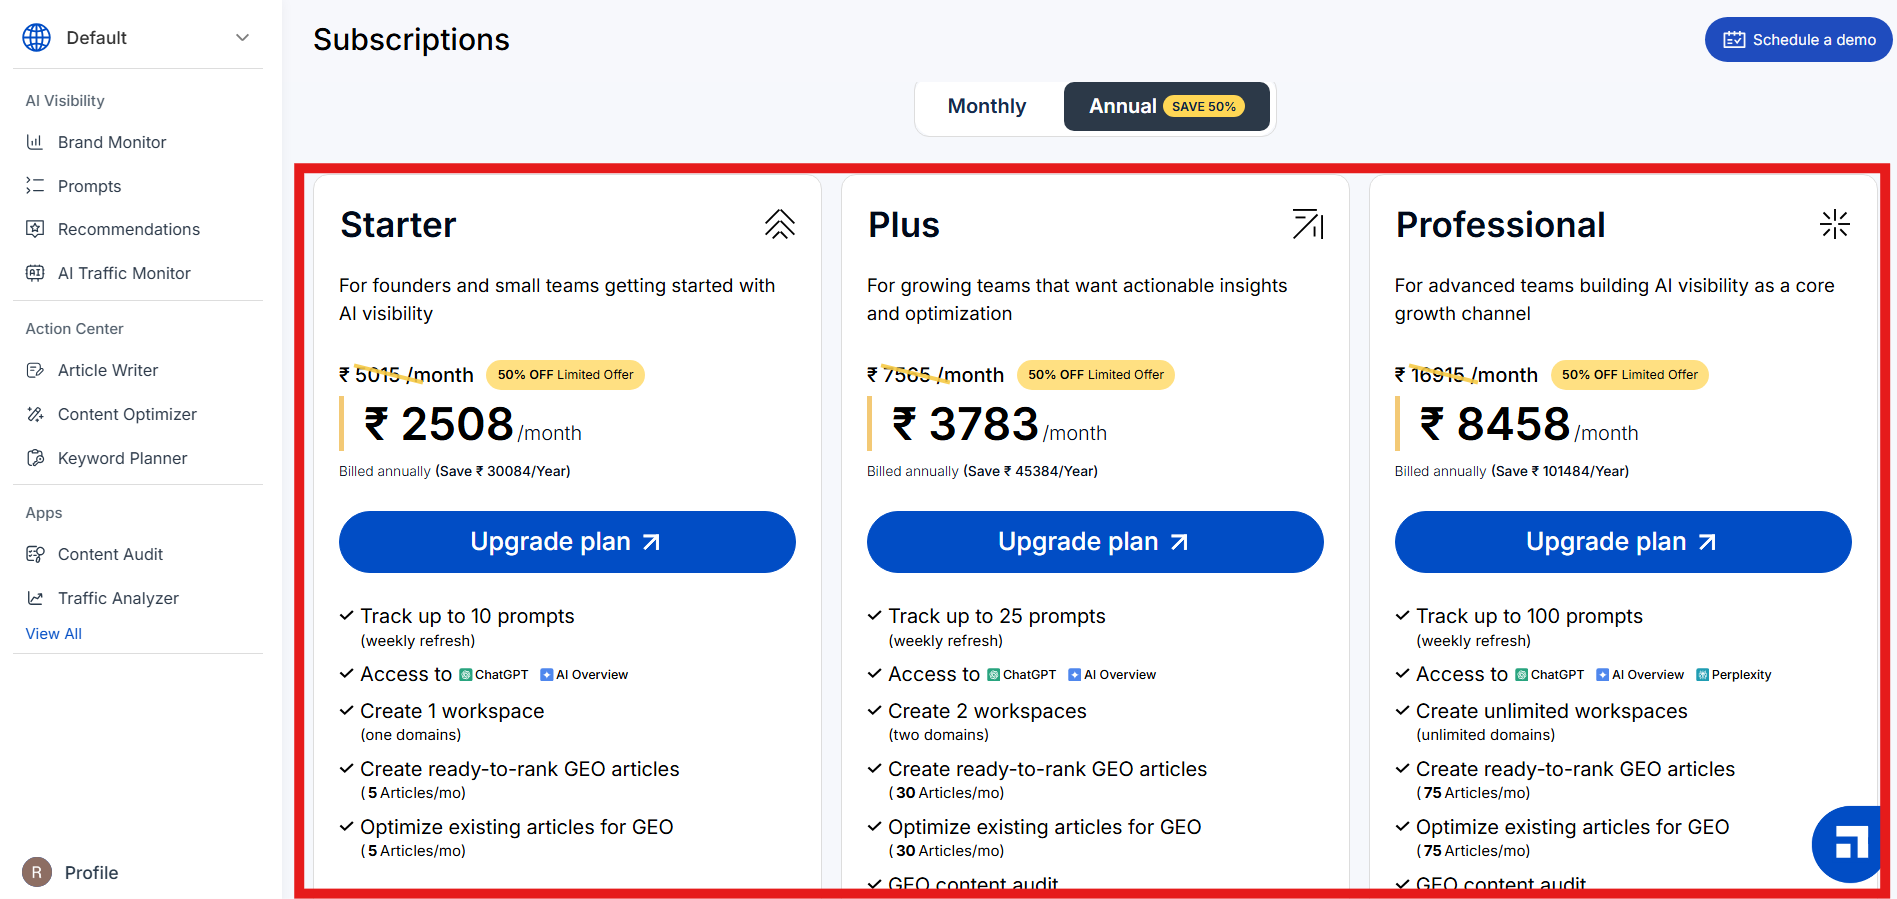Open the Traffic Analyzer app
Image resolution: width=1897 pixels, height=899 pixels.
pyautogui.click(x=118, y=598)
